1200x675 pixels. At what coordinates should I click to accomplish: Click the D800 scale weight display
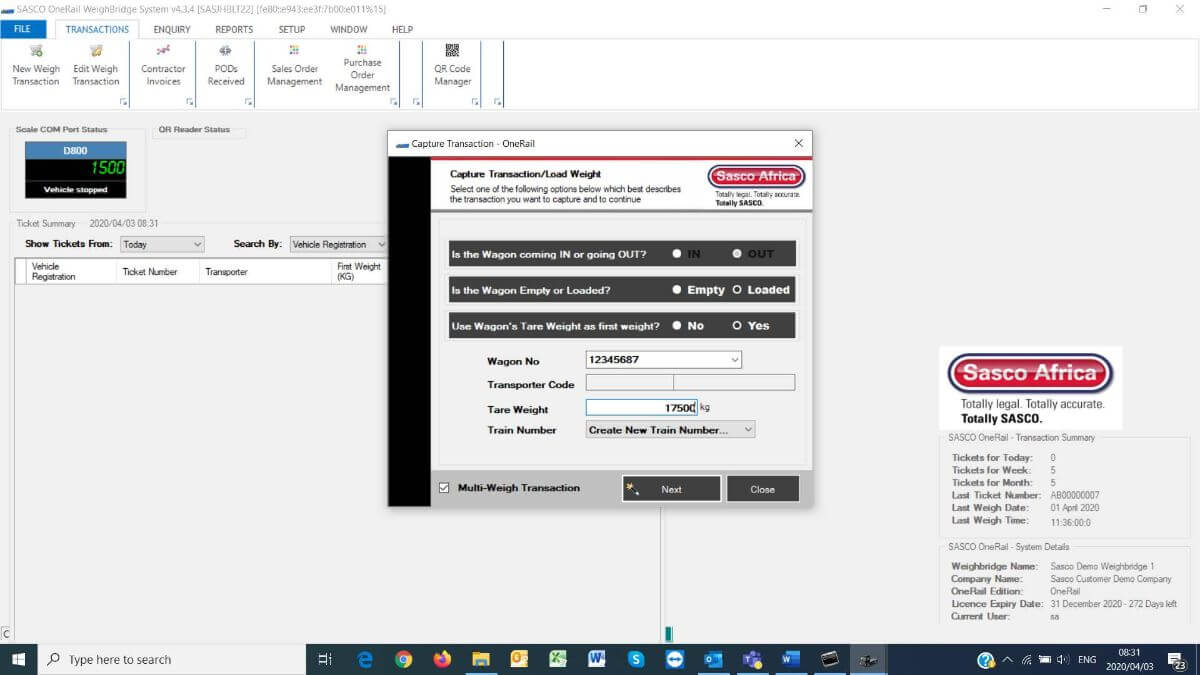(x=75, y=168)
